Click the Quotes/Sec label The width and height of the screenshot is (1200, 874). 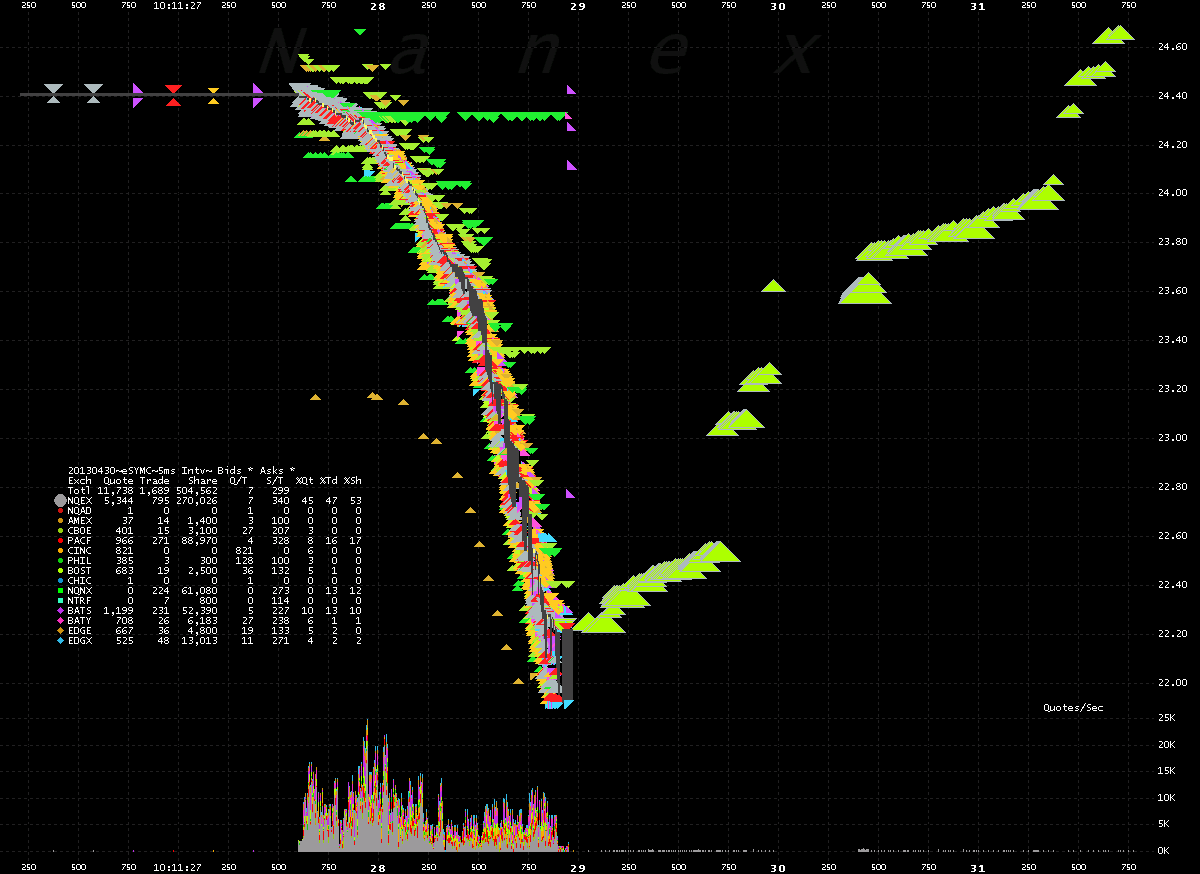pyautogui.click(x=1073, y=708)
